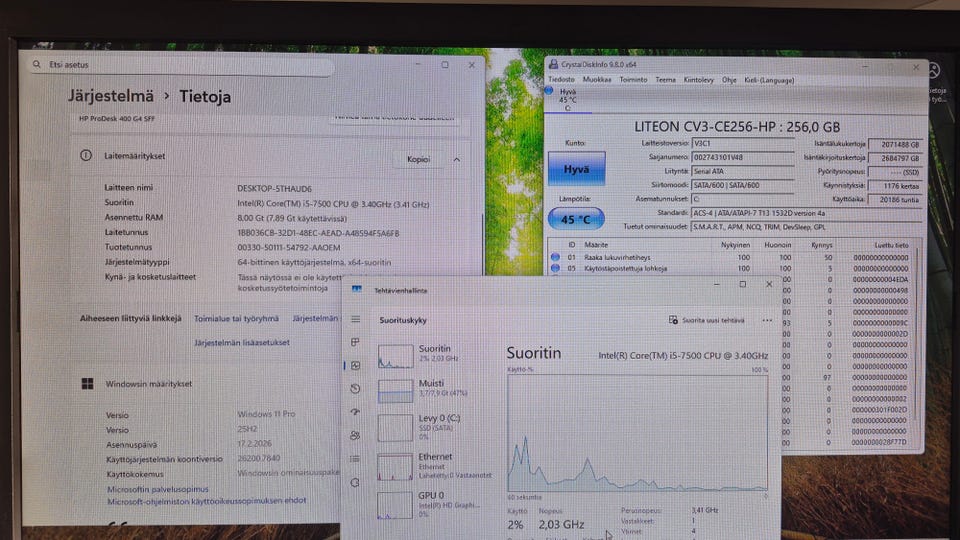Open the three-dots more options in Task Manager
The image size is (960, 540).
(767, 320)
